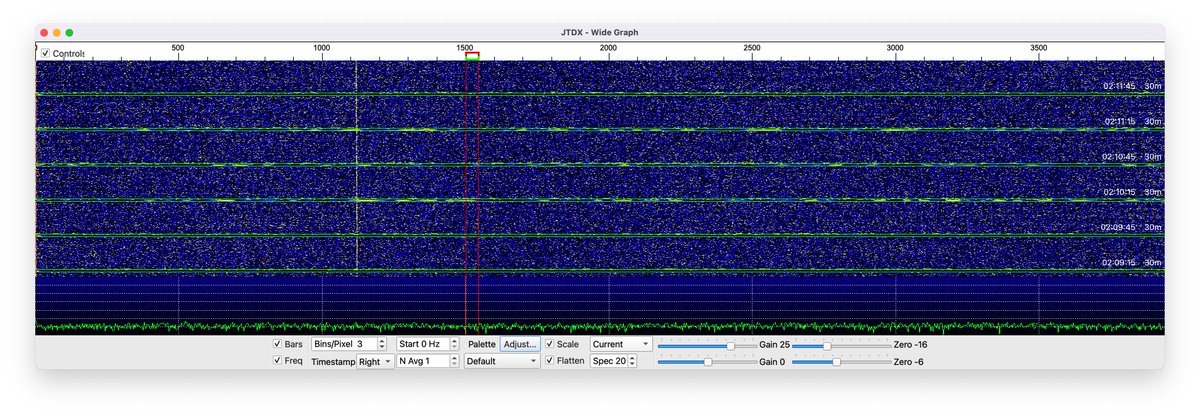Click the Start 0 Hz field
Screen dimensions: 1200x416
(x=423, y=344)
